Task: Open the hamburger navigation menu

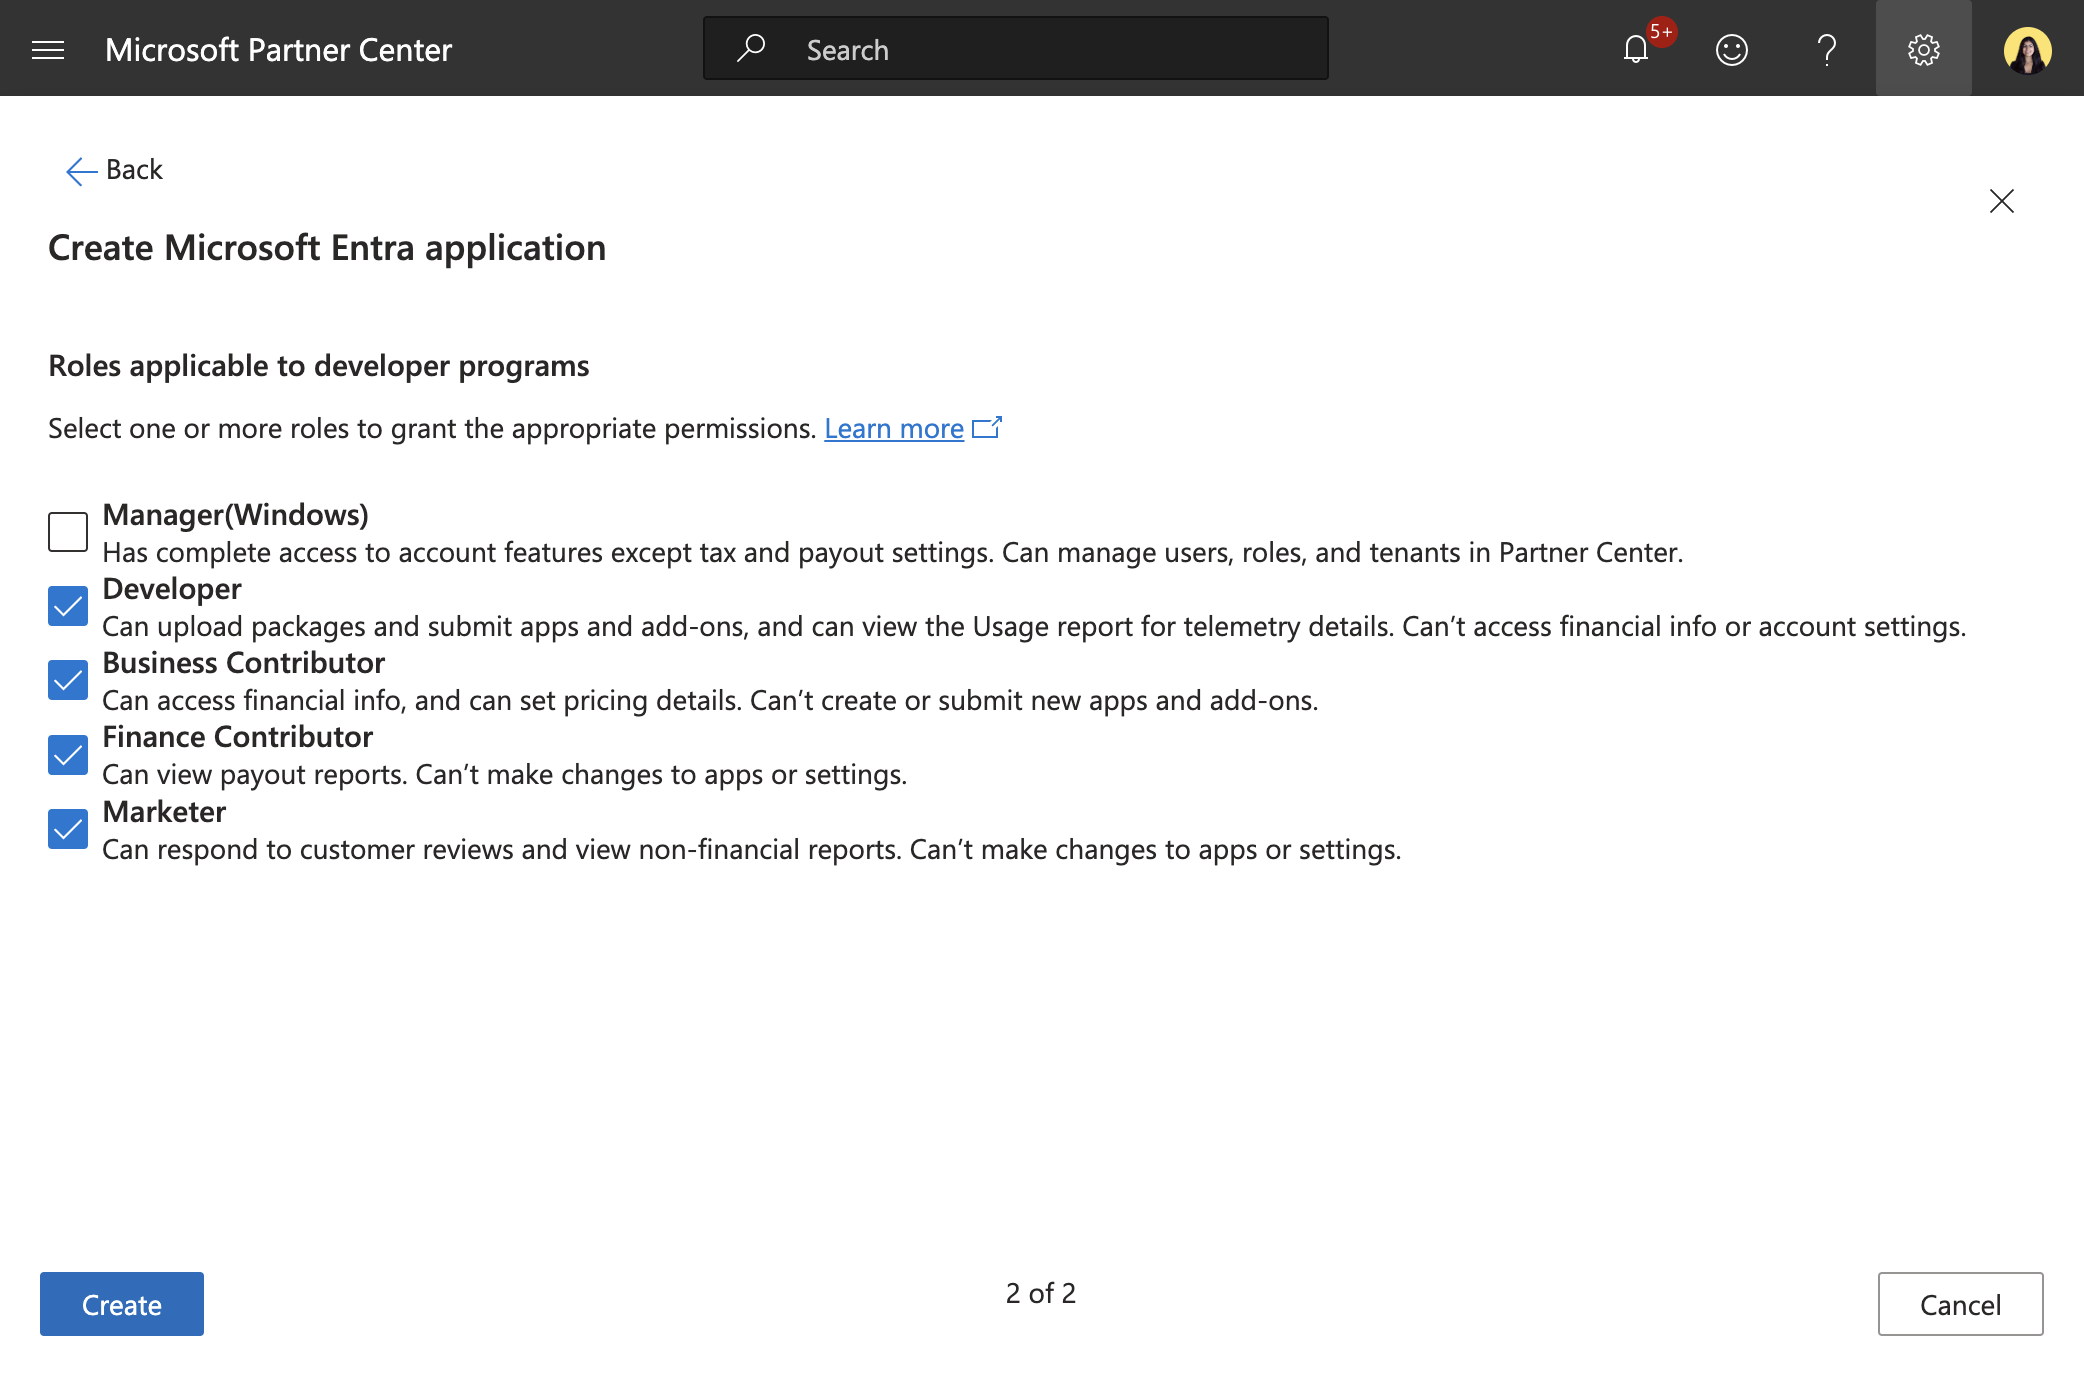Action: (48, 49)
